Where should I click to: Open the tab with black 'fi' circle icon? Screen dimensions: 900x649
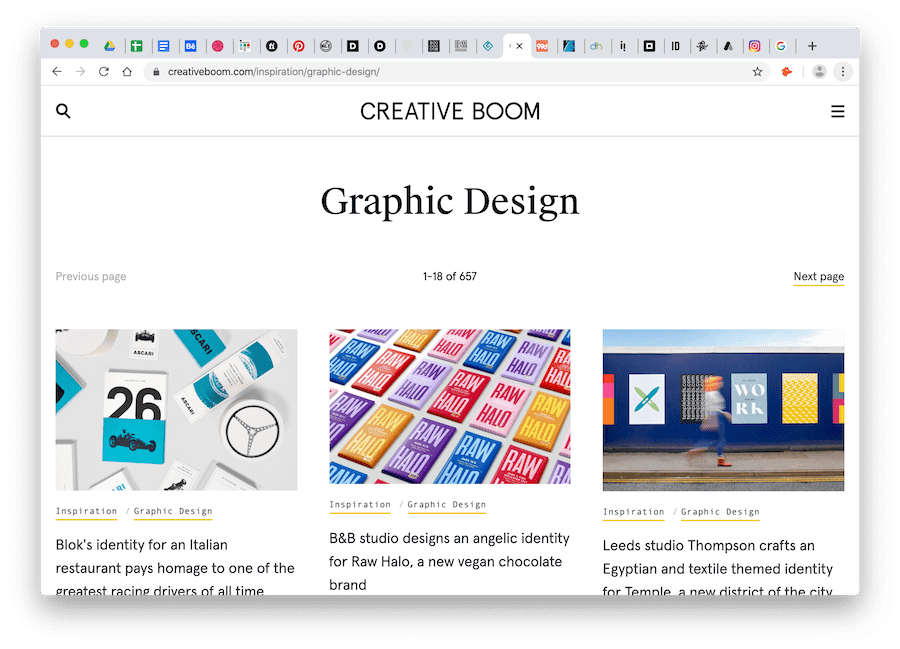tap(272, 46)
